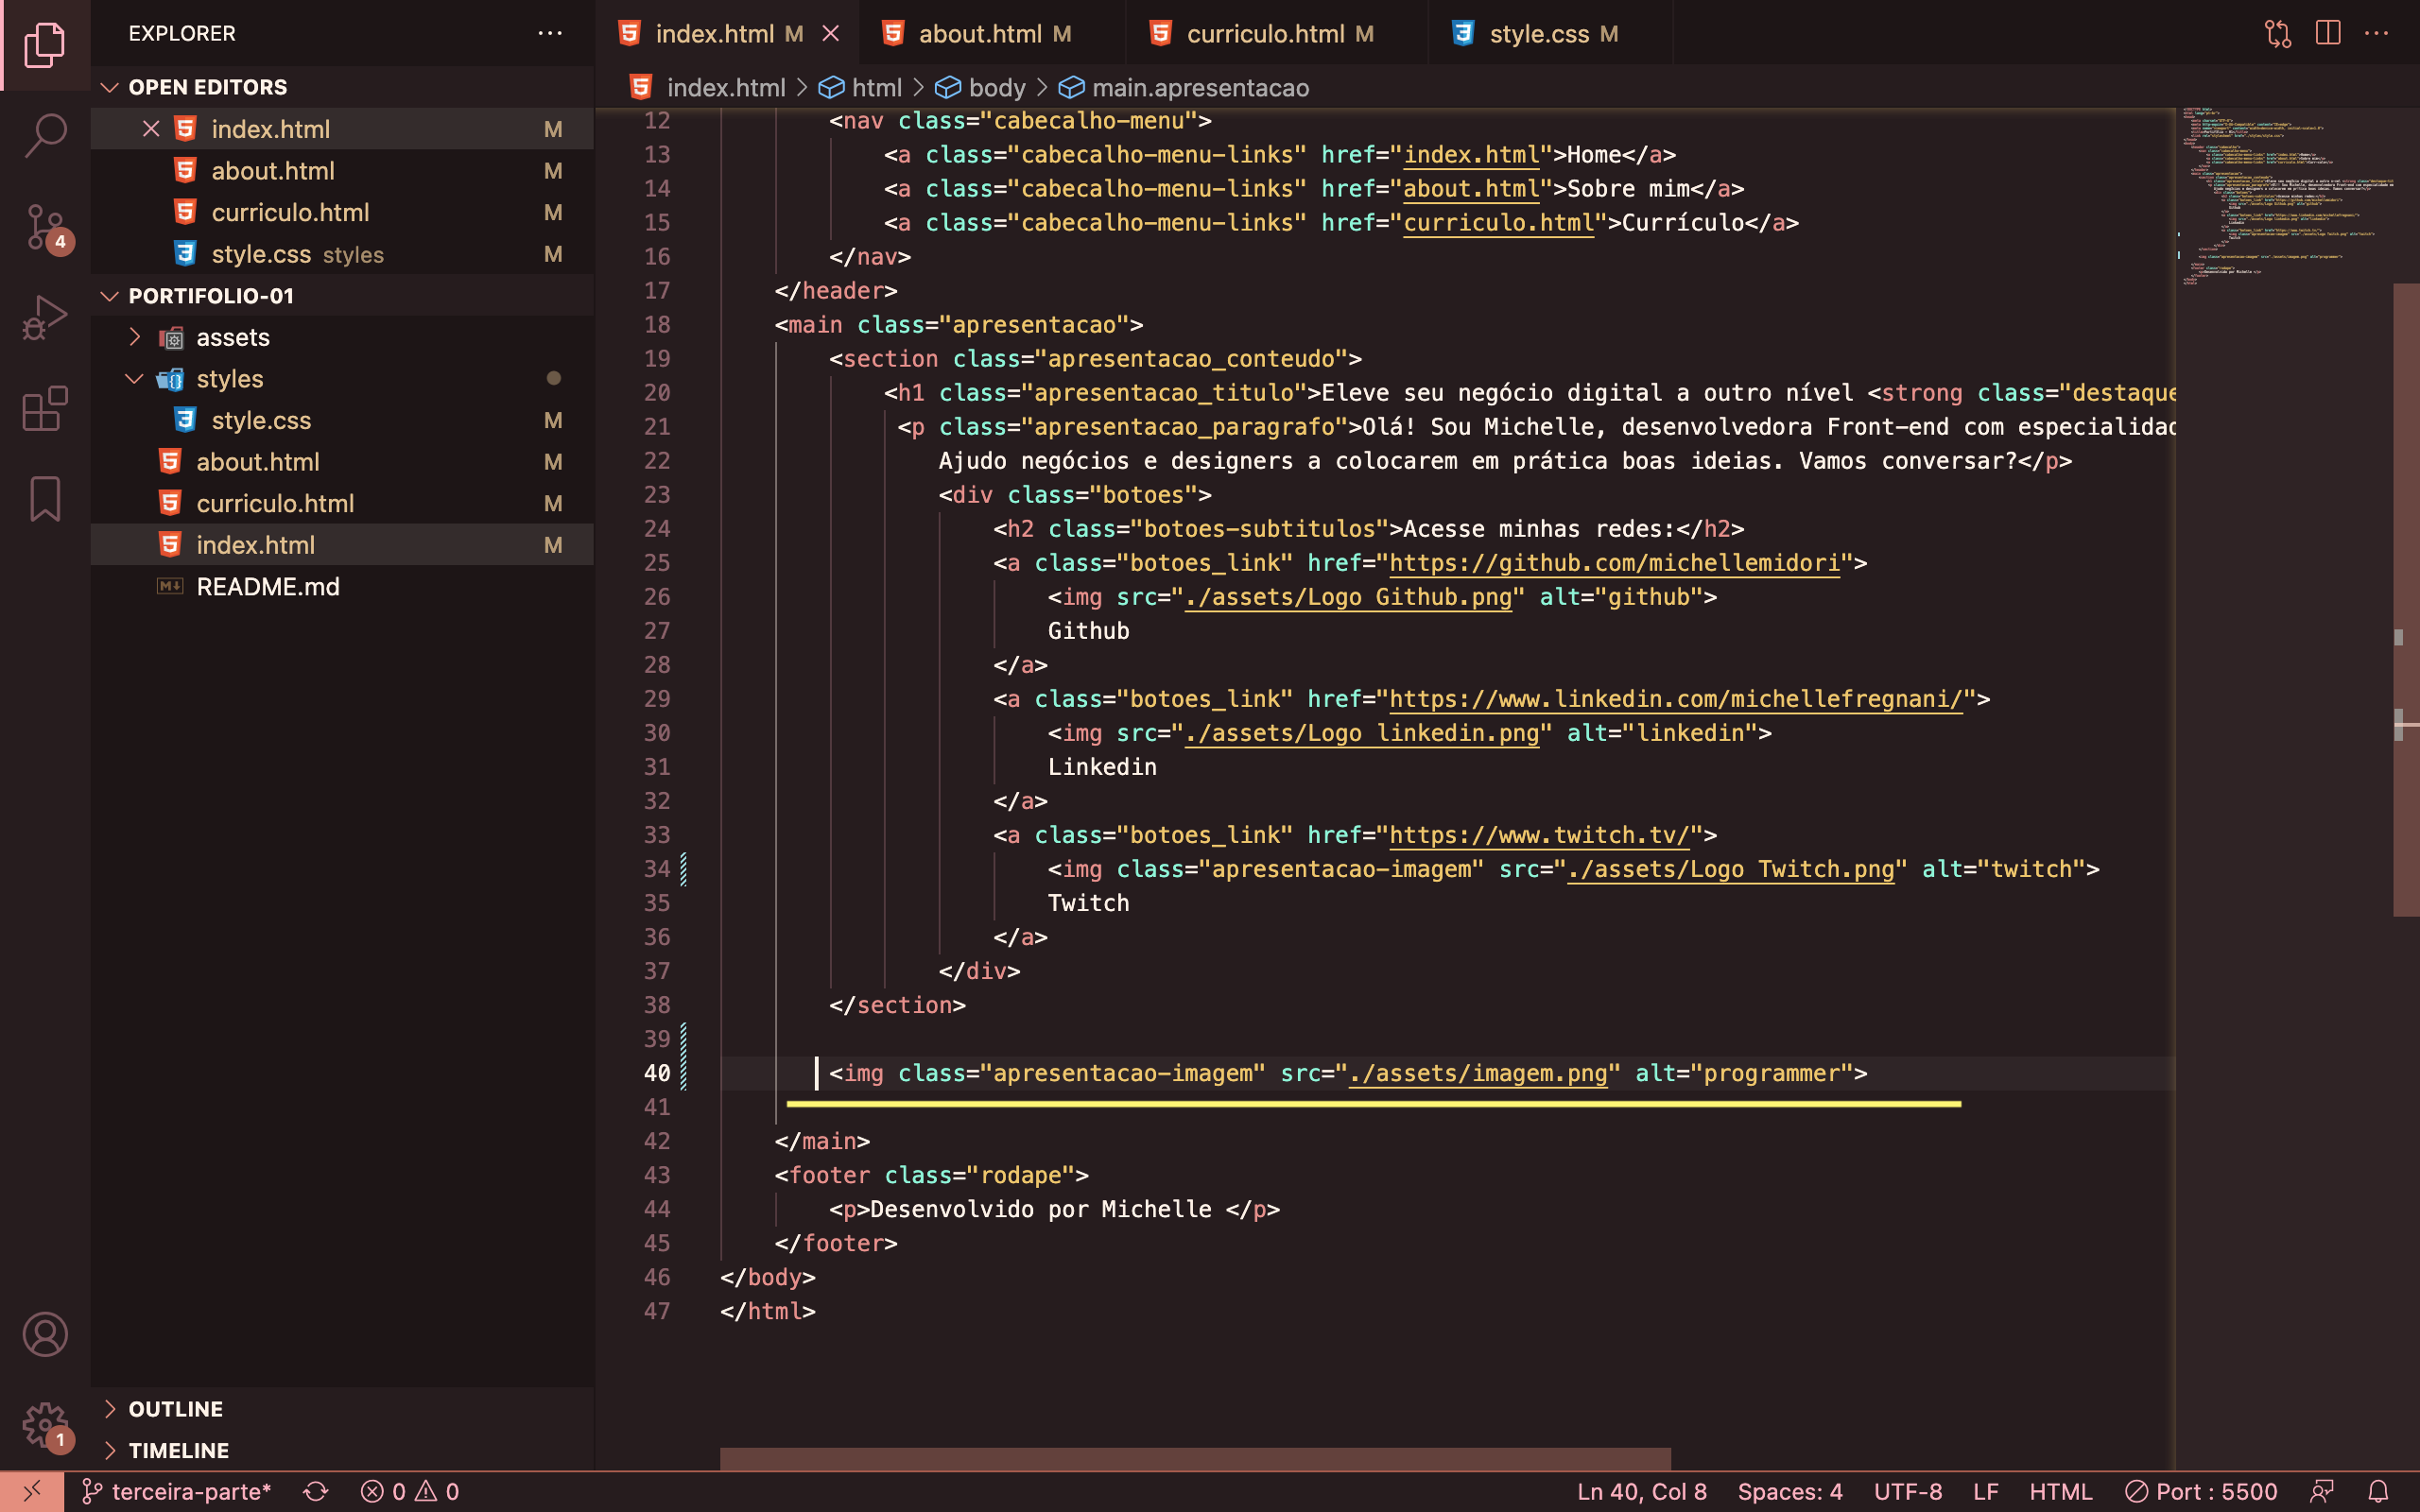This screenshot has height=1512, width=2420.
Task: Click the footer class="rodape" line text
Action: tap(932, 1175)
